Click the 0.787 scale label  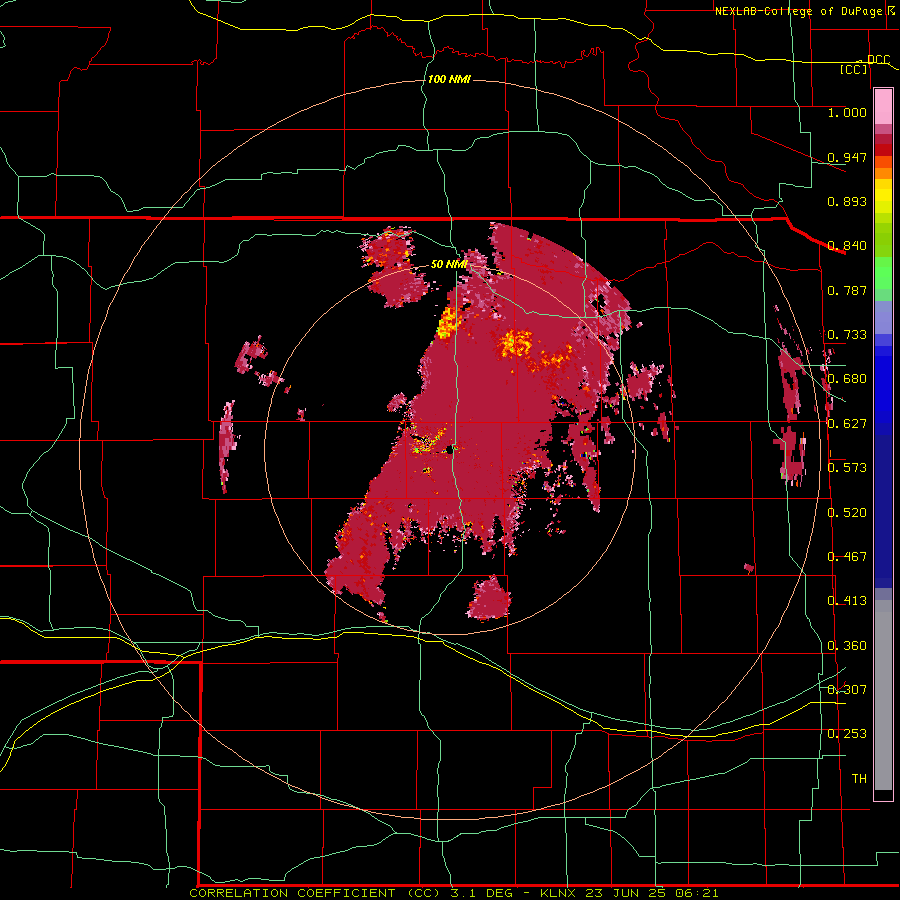pyautogui.click(x=847, y=290)
